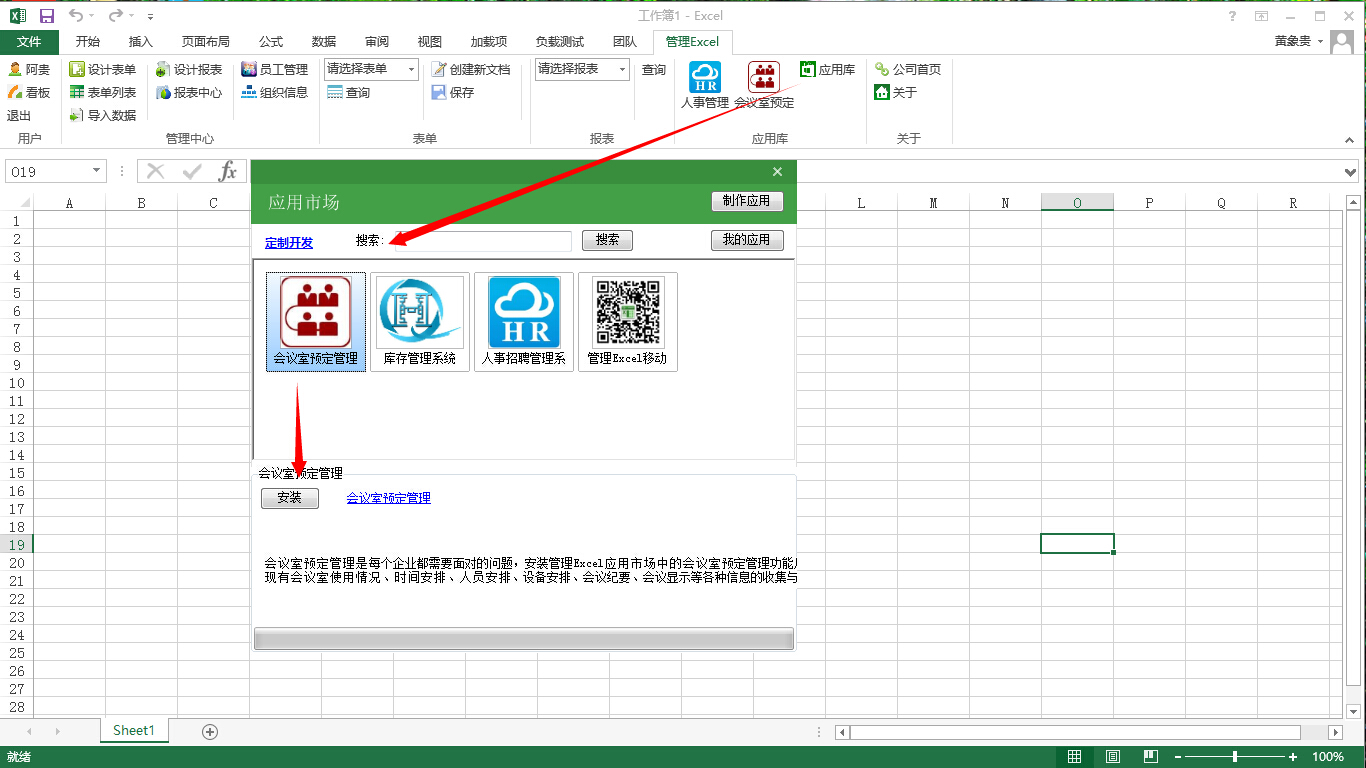This screenshot has height=768, width=1366.
Task: Open Customize Quick Access Toolbar dropdown
Action: click(x=150, y=17)
